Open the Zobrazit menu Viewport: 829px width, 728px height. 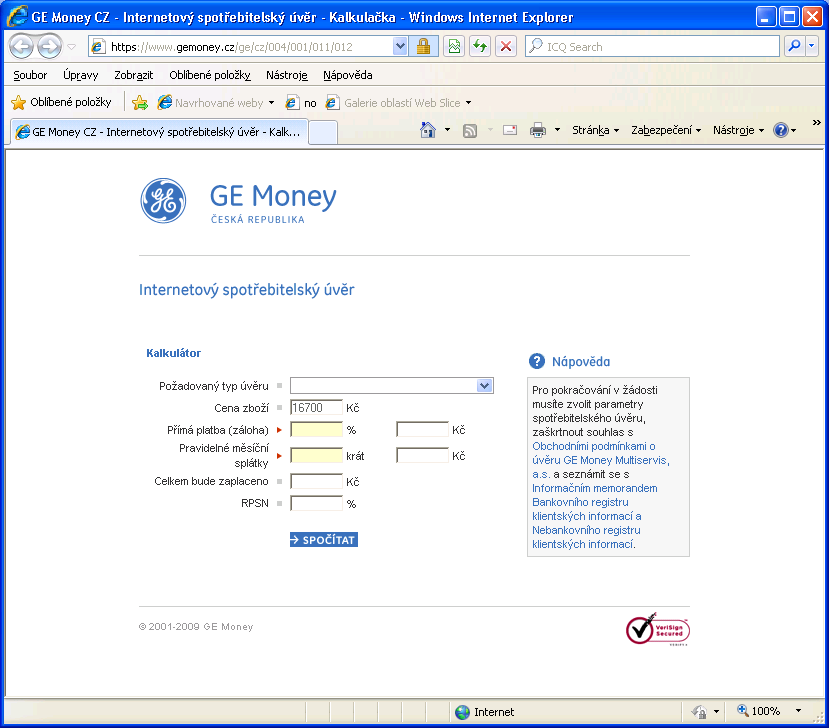coord(134,75)
